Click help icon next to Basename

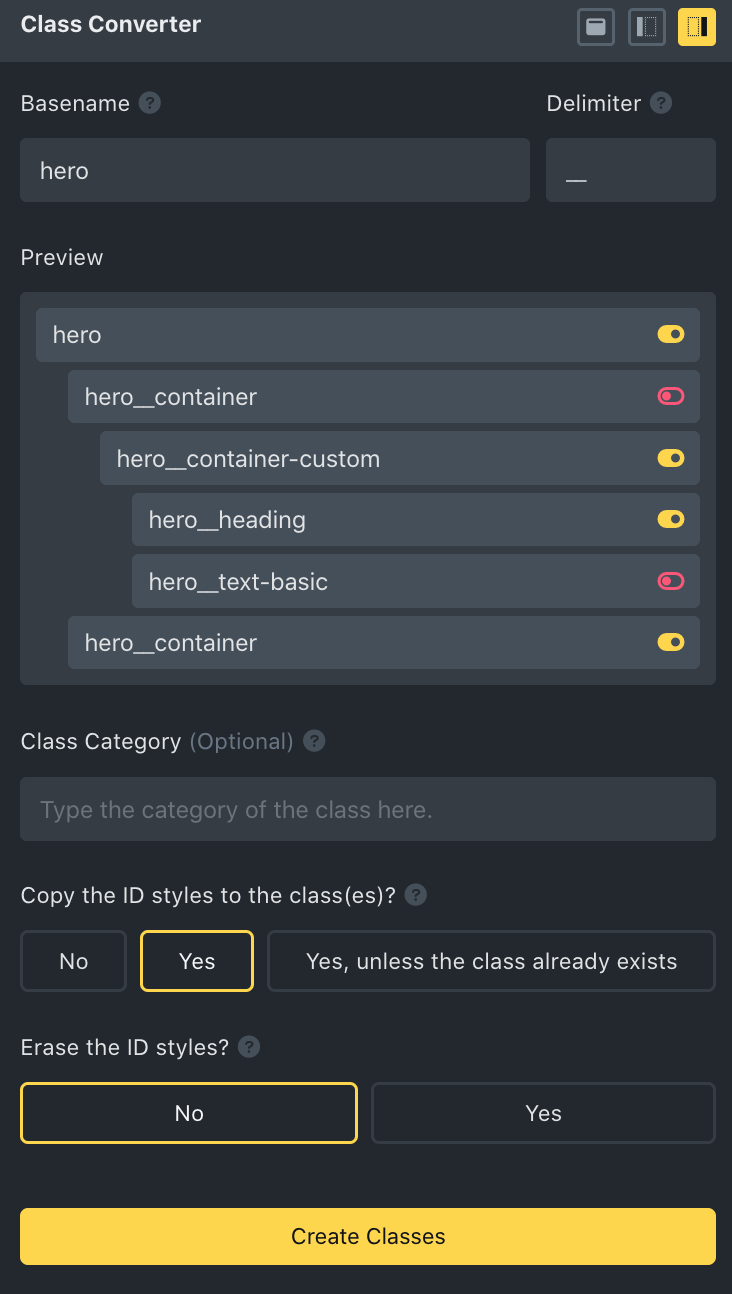(x=150, y=103)
